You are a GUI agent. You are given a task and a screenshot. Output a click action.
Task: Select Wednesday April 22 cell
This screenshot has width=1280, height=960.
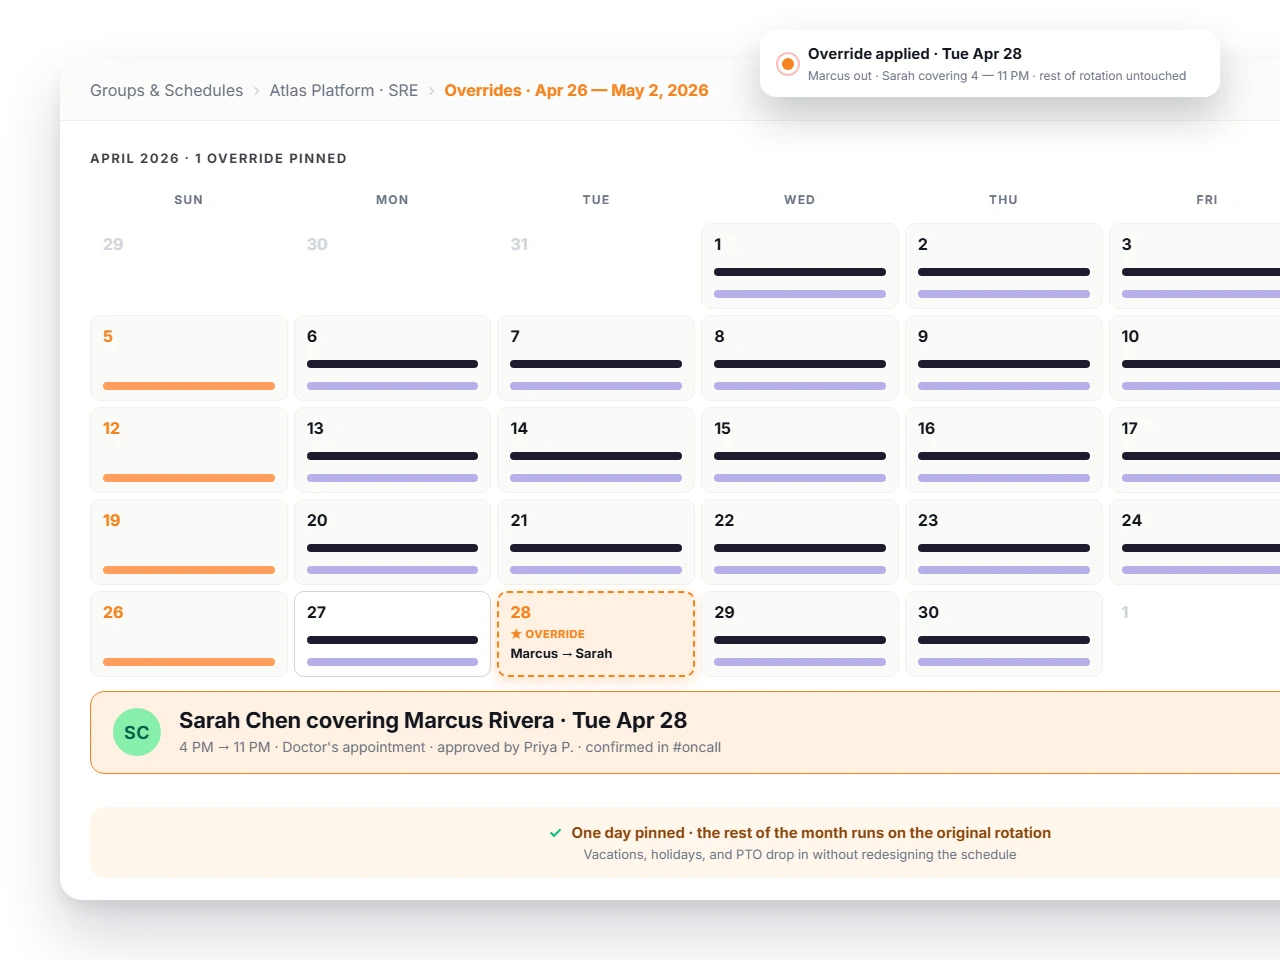[x=800, y=542]
